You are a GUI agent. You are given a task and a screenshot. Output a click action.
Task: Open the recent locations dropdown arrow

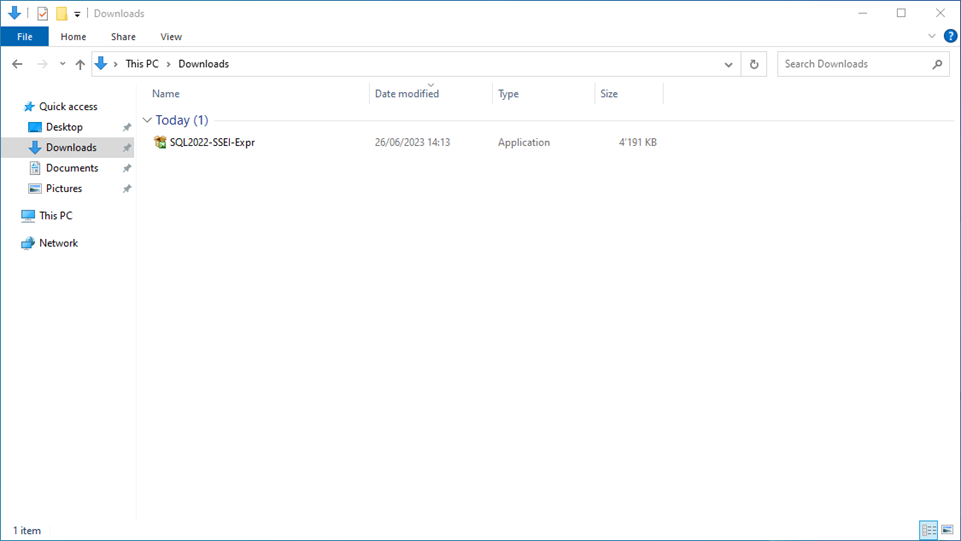click(63, 64)
